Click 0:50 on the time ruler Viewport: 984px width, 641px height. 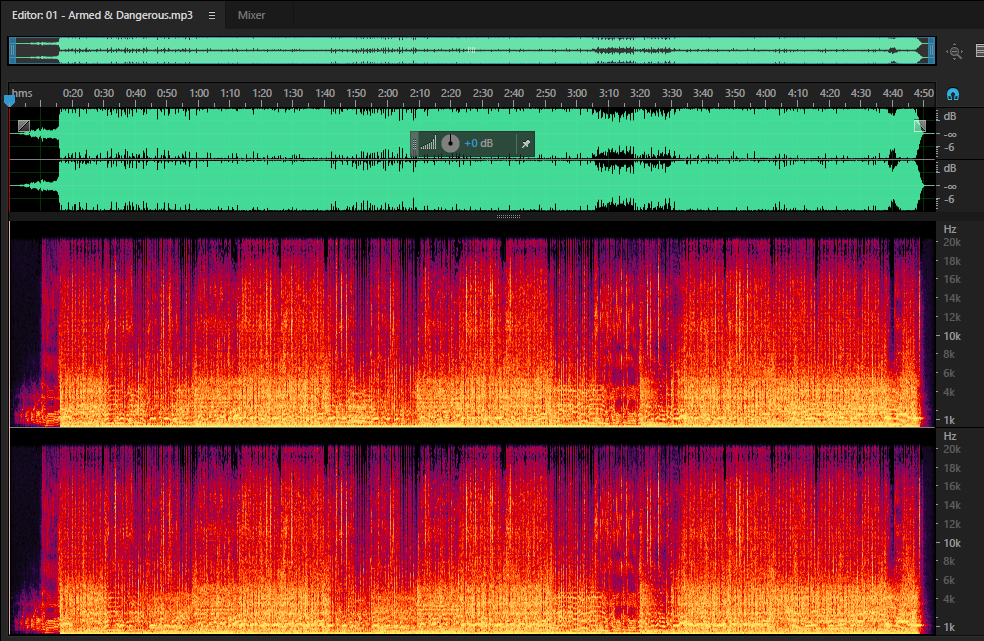167,94
